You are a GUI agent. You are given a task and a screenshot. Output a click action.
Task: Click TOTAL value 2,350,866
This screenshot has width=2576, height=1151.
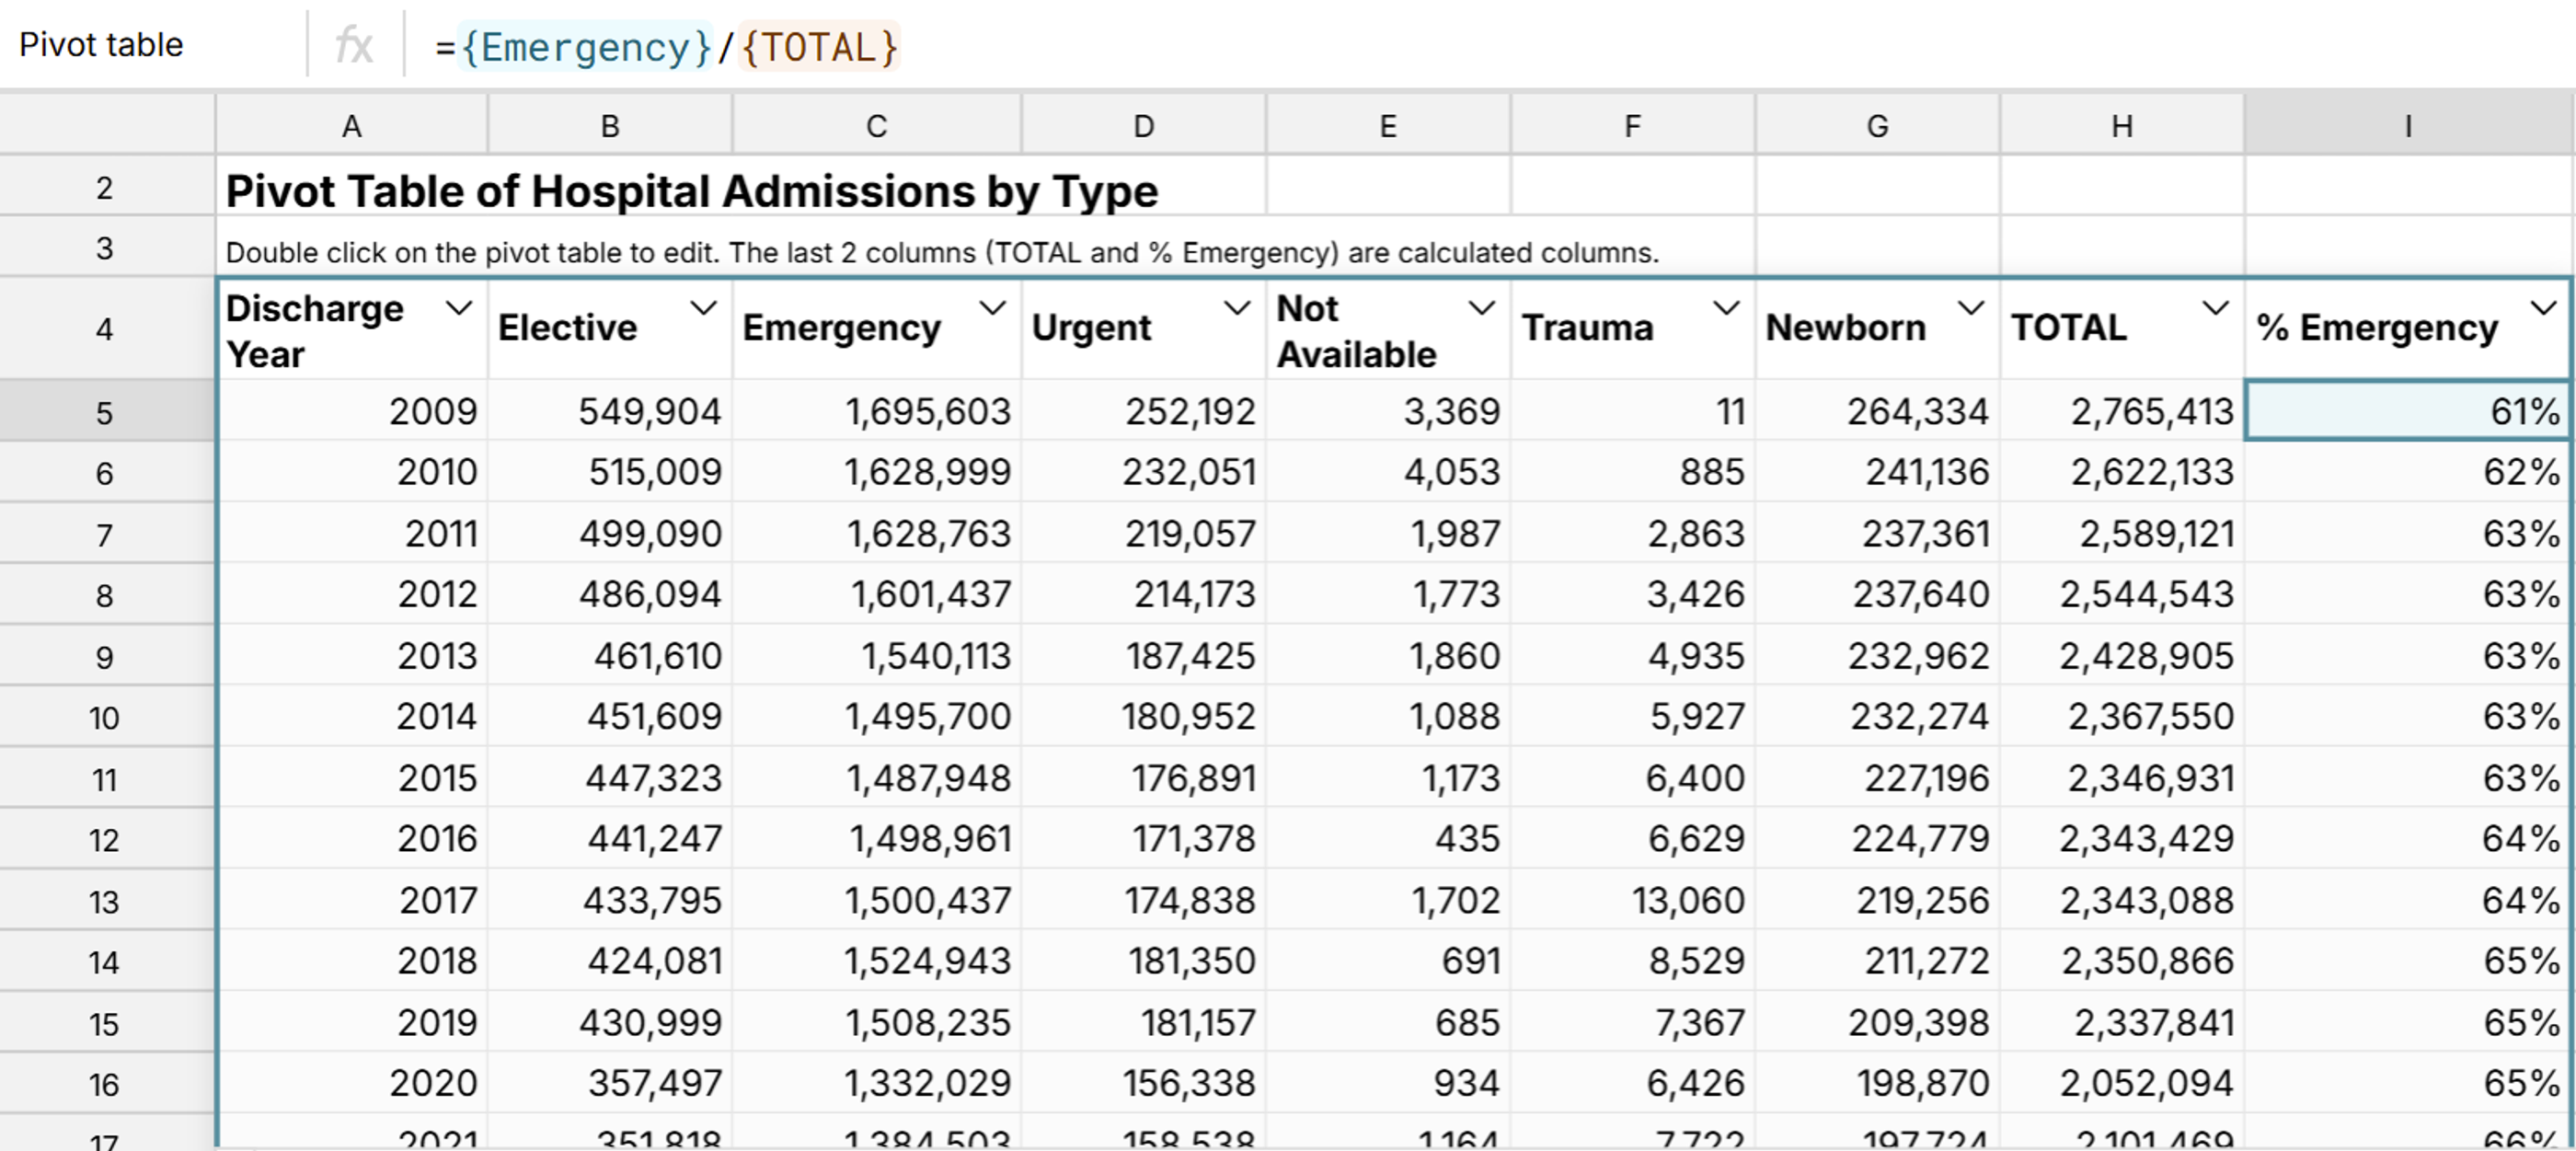coord(2122,960)
